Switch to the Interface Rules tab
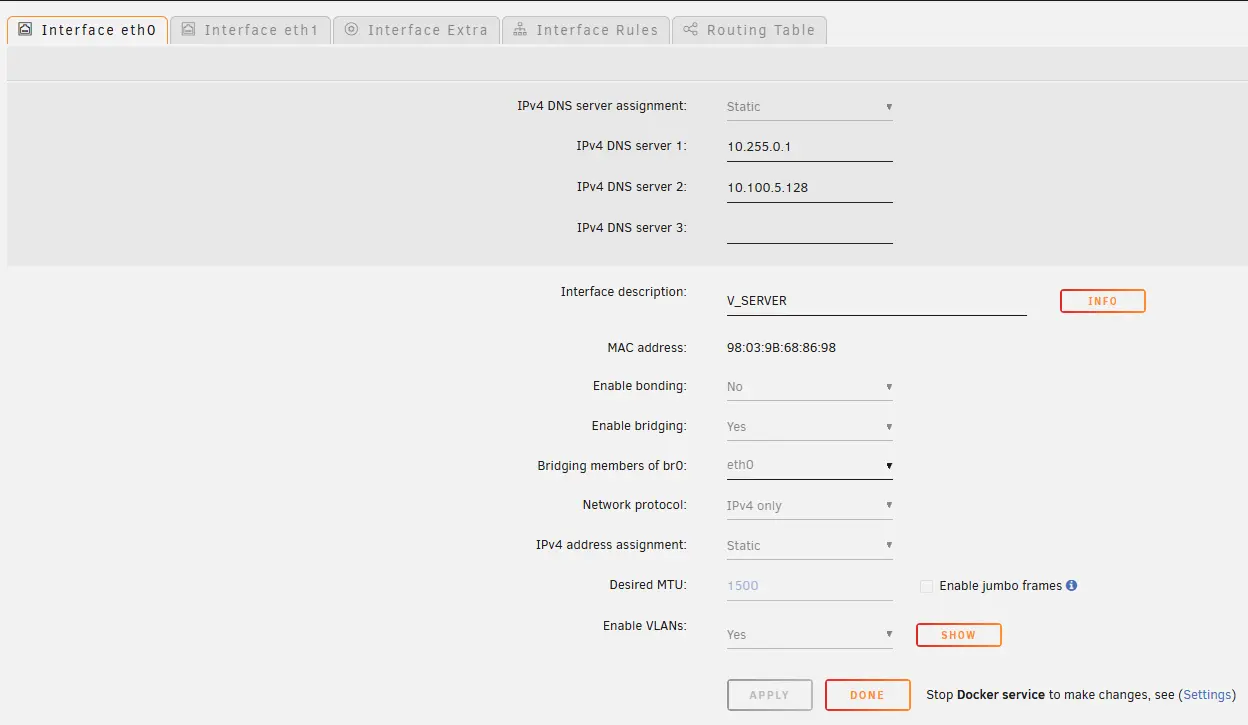The image size is (1248, 725). tap(597, 30)
